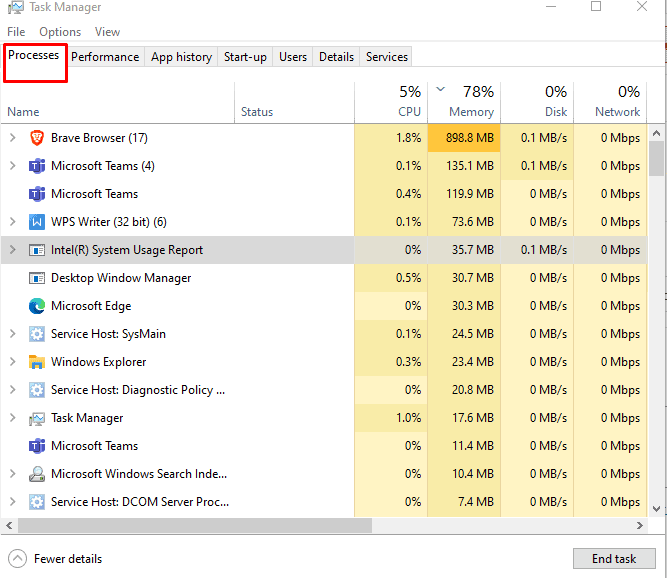Sort by the Name column header
The image size is (667, 578).
click(117, 103)
